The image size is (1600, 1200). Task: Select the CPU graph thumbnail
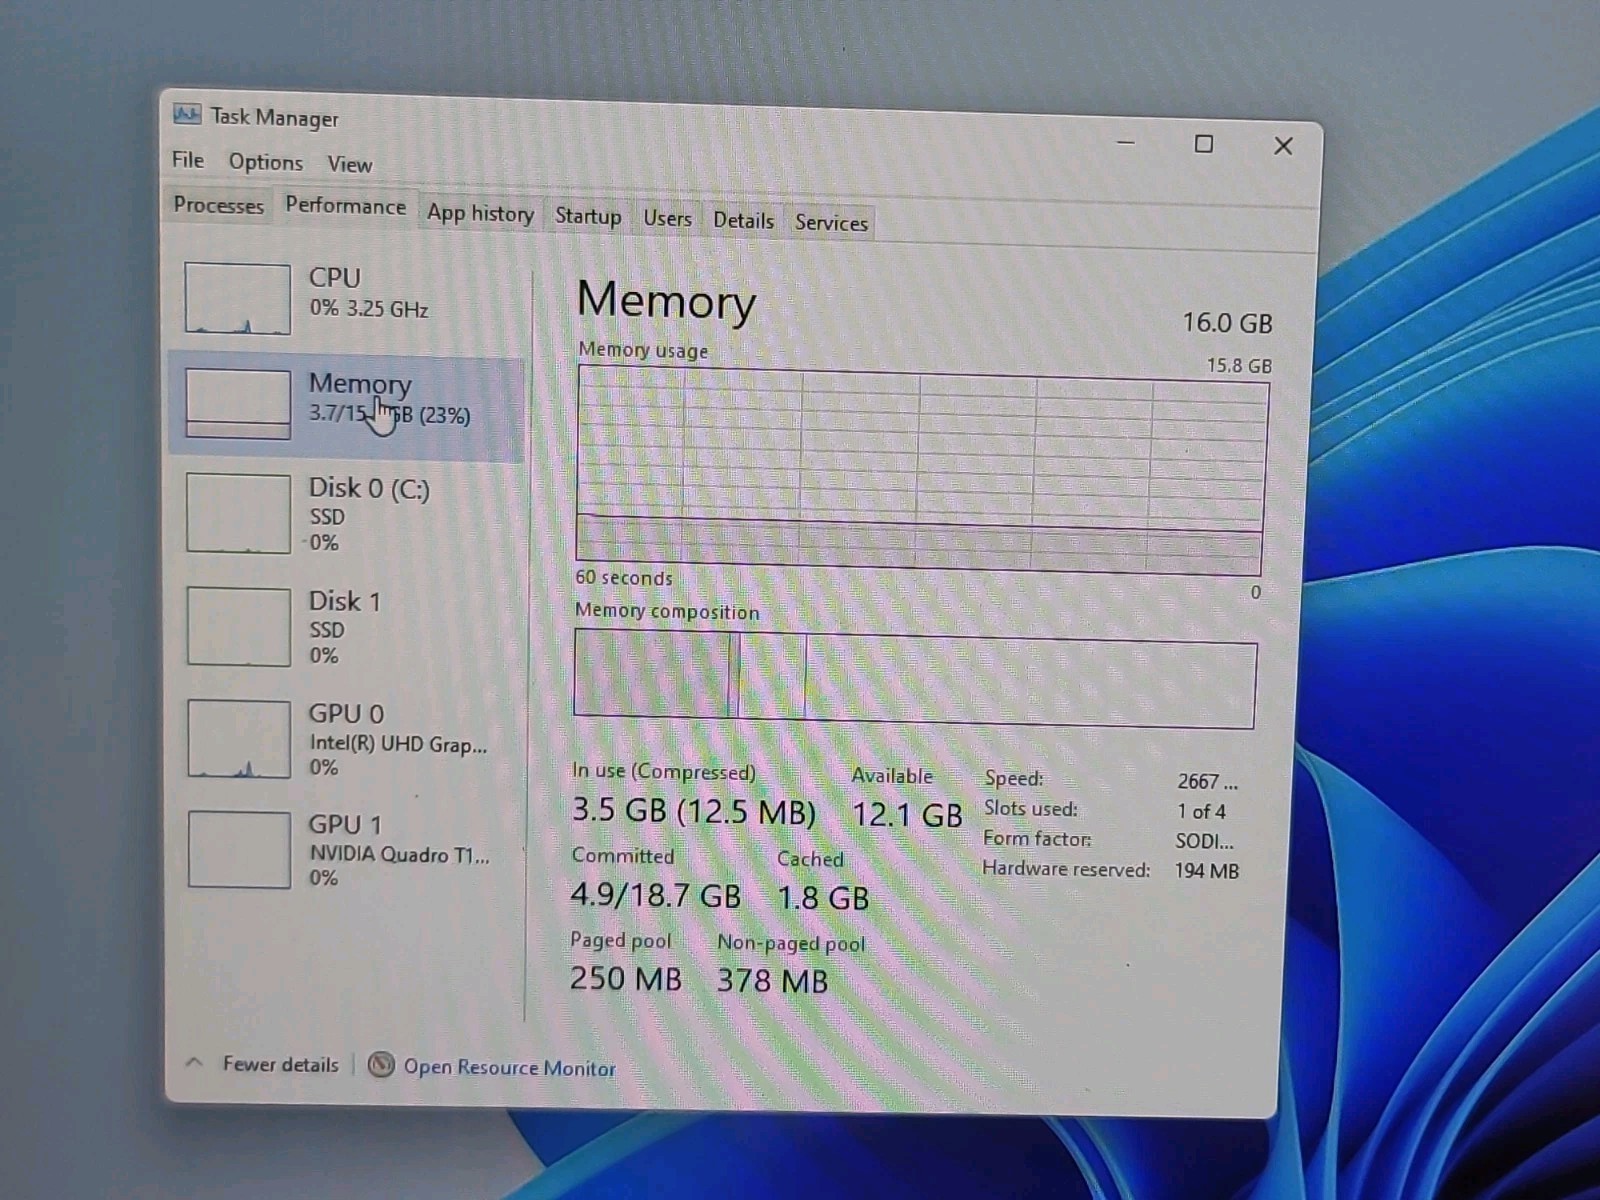pos(237,298)
